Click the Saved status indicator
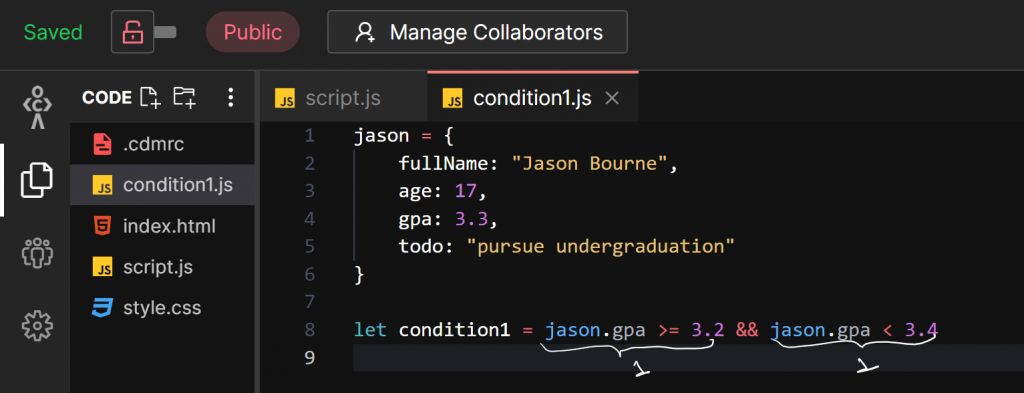The height and width of the screenshot is (393, 1024). (x=53, y=32)
